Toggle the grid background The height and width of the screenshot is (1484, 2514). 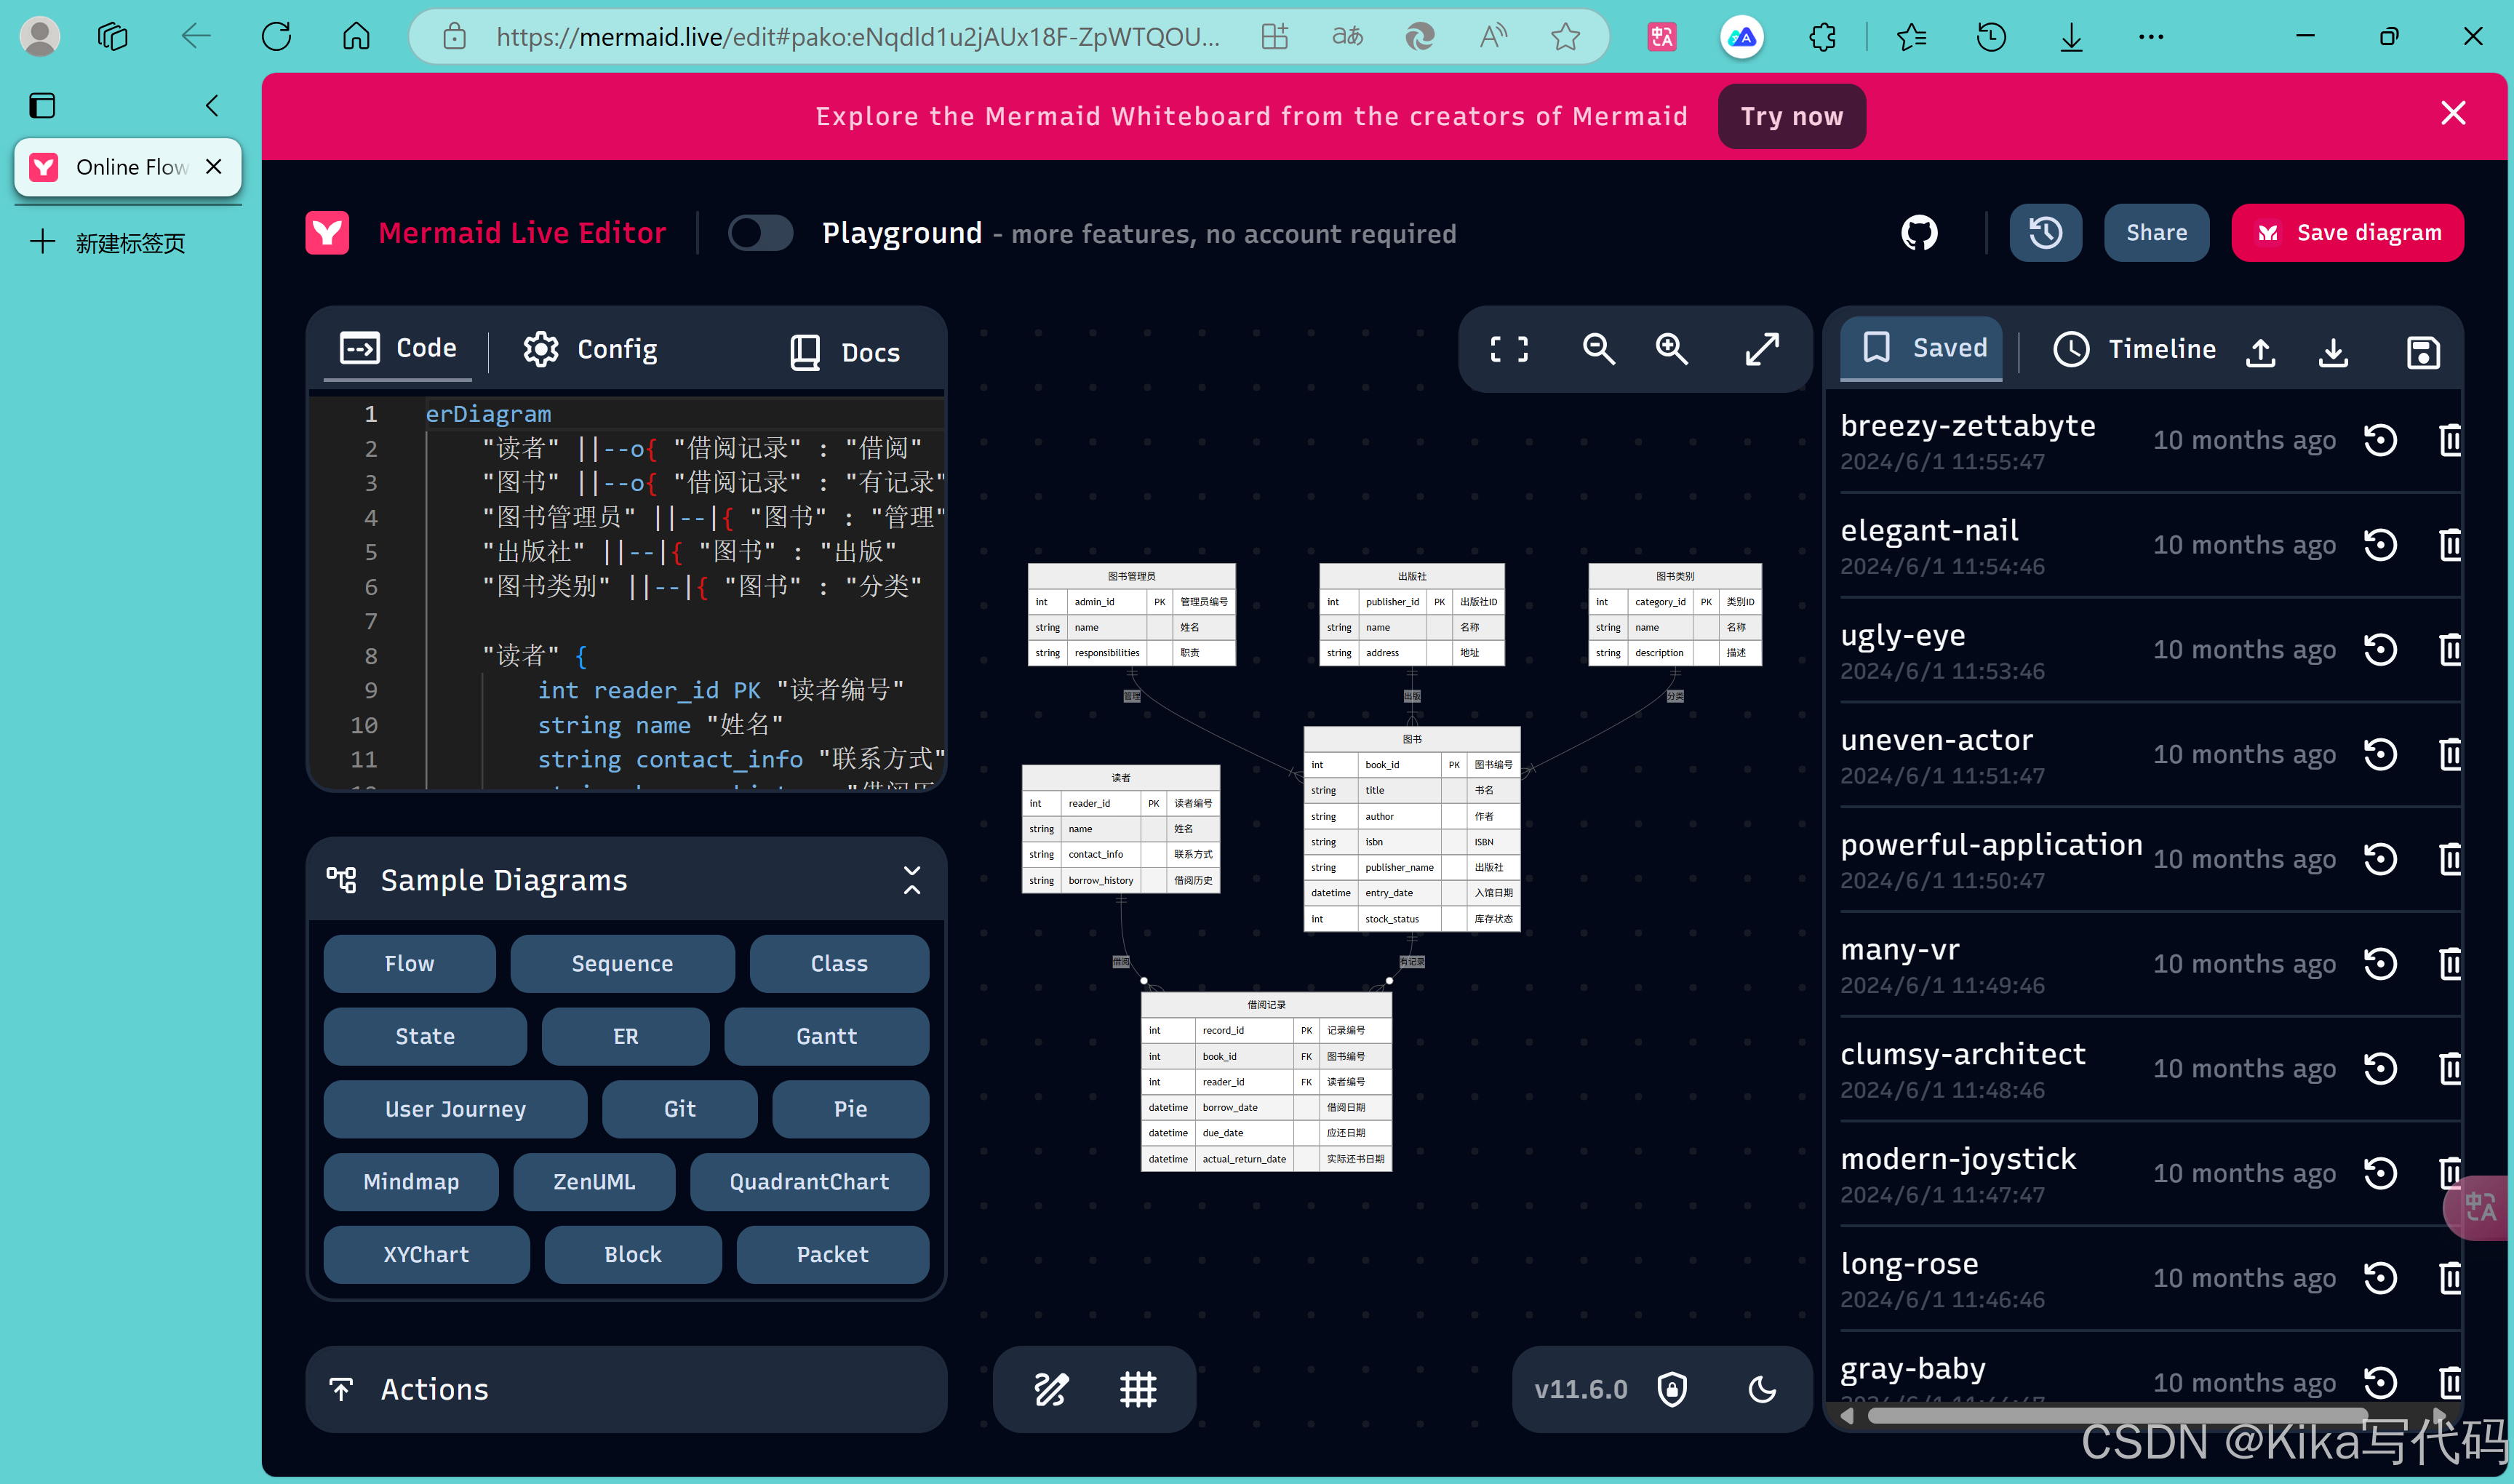[1138, 1389]
